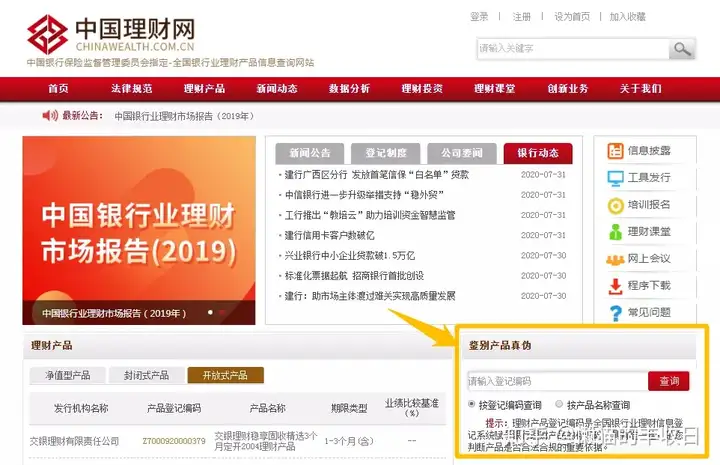The image size is (720, 465).
Task: Click the ChinaWealth site logo
Action: pos(111,34)
